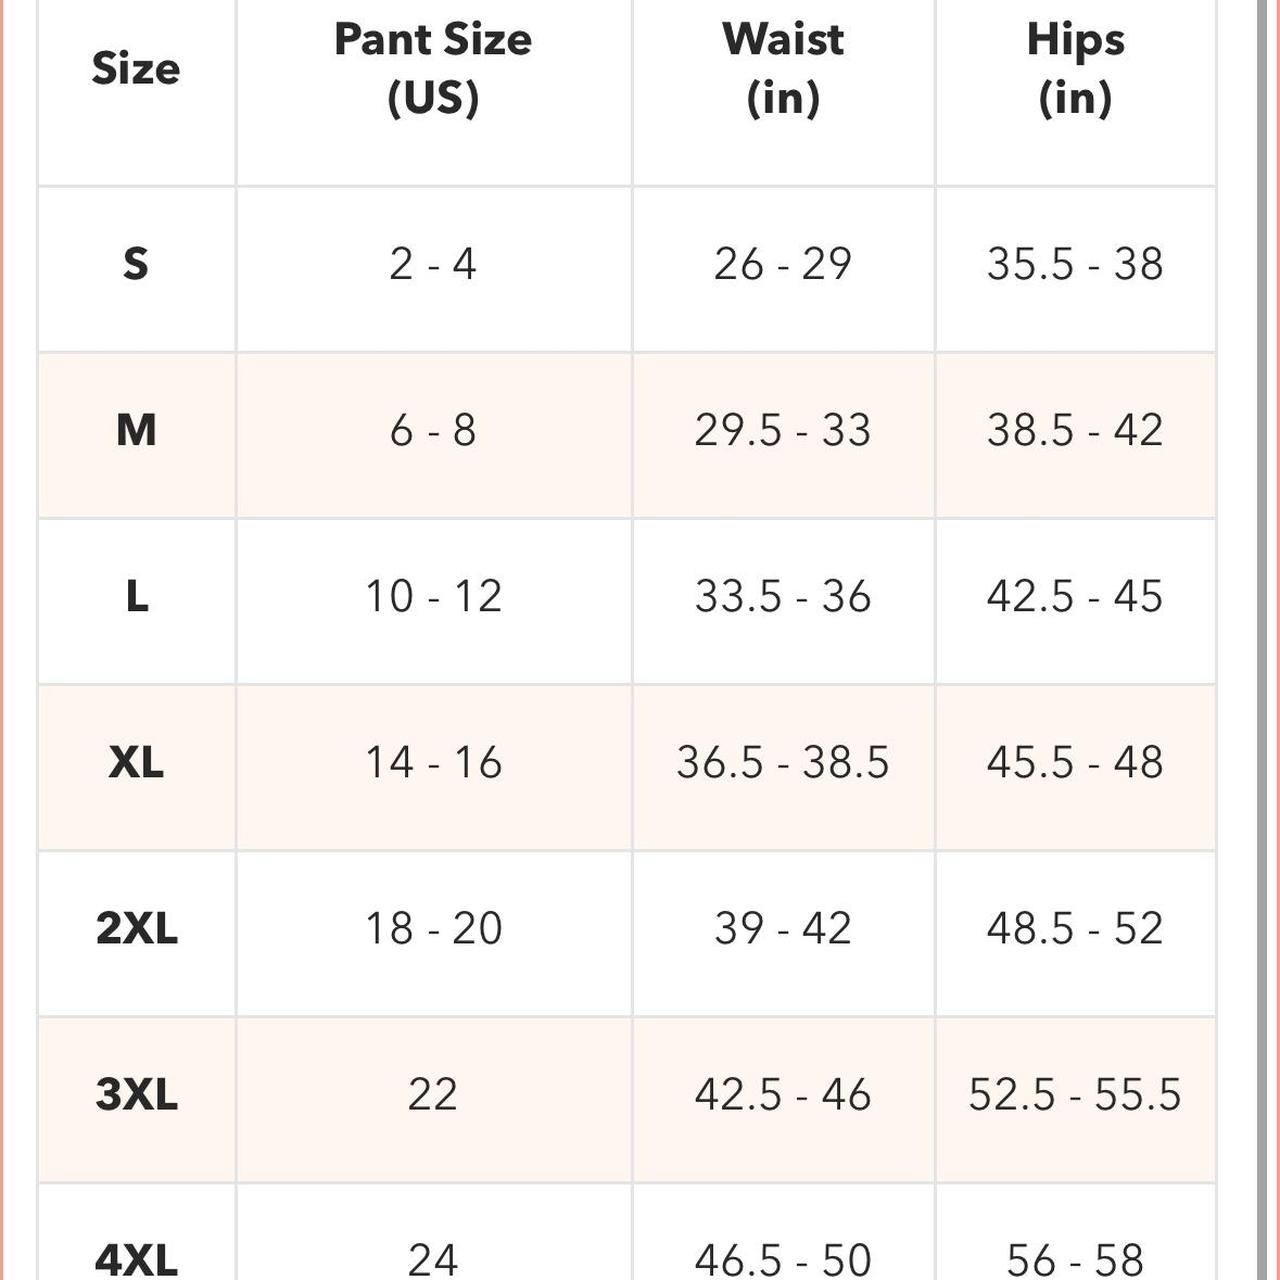Click the waist cell 36.5 - 38.5

pyautogui.click(x=783, y=762)
